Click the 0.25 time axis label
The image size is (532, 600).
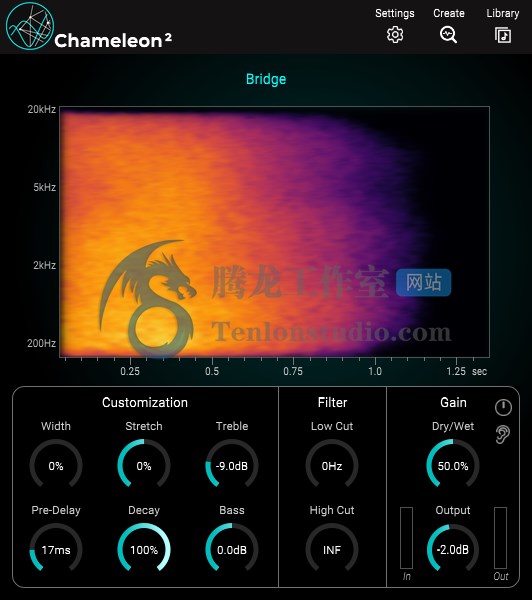[130, 371]
